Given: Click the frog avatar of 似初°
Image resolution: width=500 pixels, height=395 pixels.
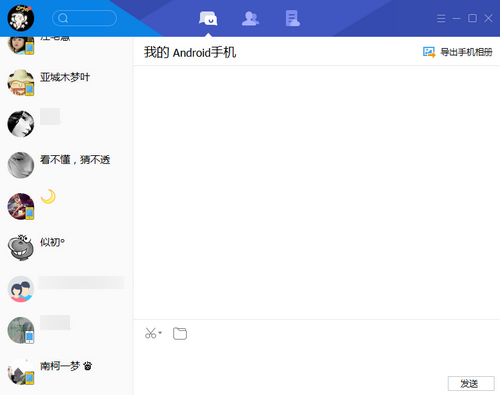Looking at the screenshot, I should 21,247.
